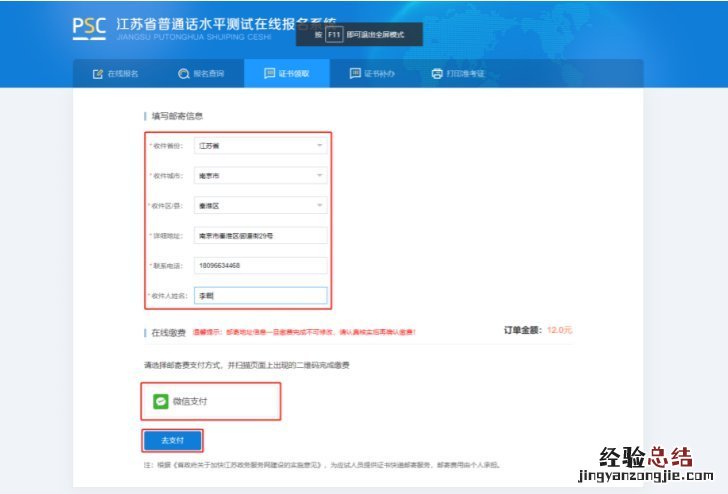Screen dimensions: 728x494
Task: Open the 收件省份 dropdown showing 江苏省
Action: click(260, 146)
